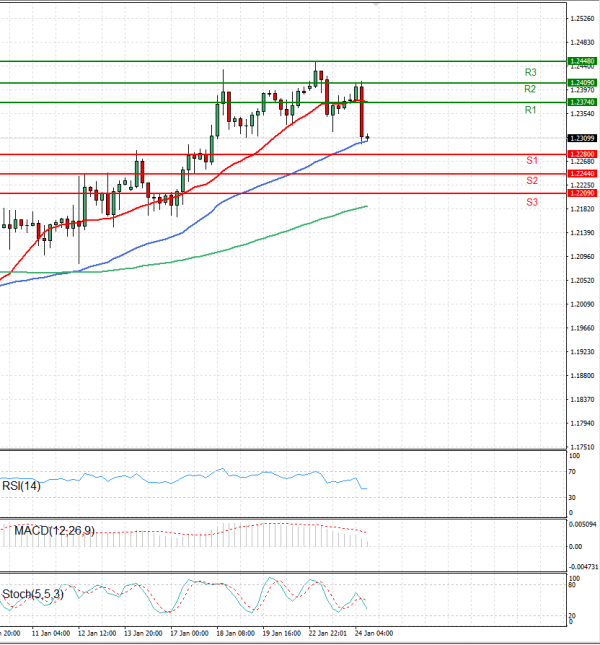Click the Stoch(5,5,3) indicator label
Viewport: 600px width, 645px height.
point(33,594)
